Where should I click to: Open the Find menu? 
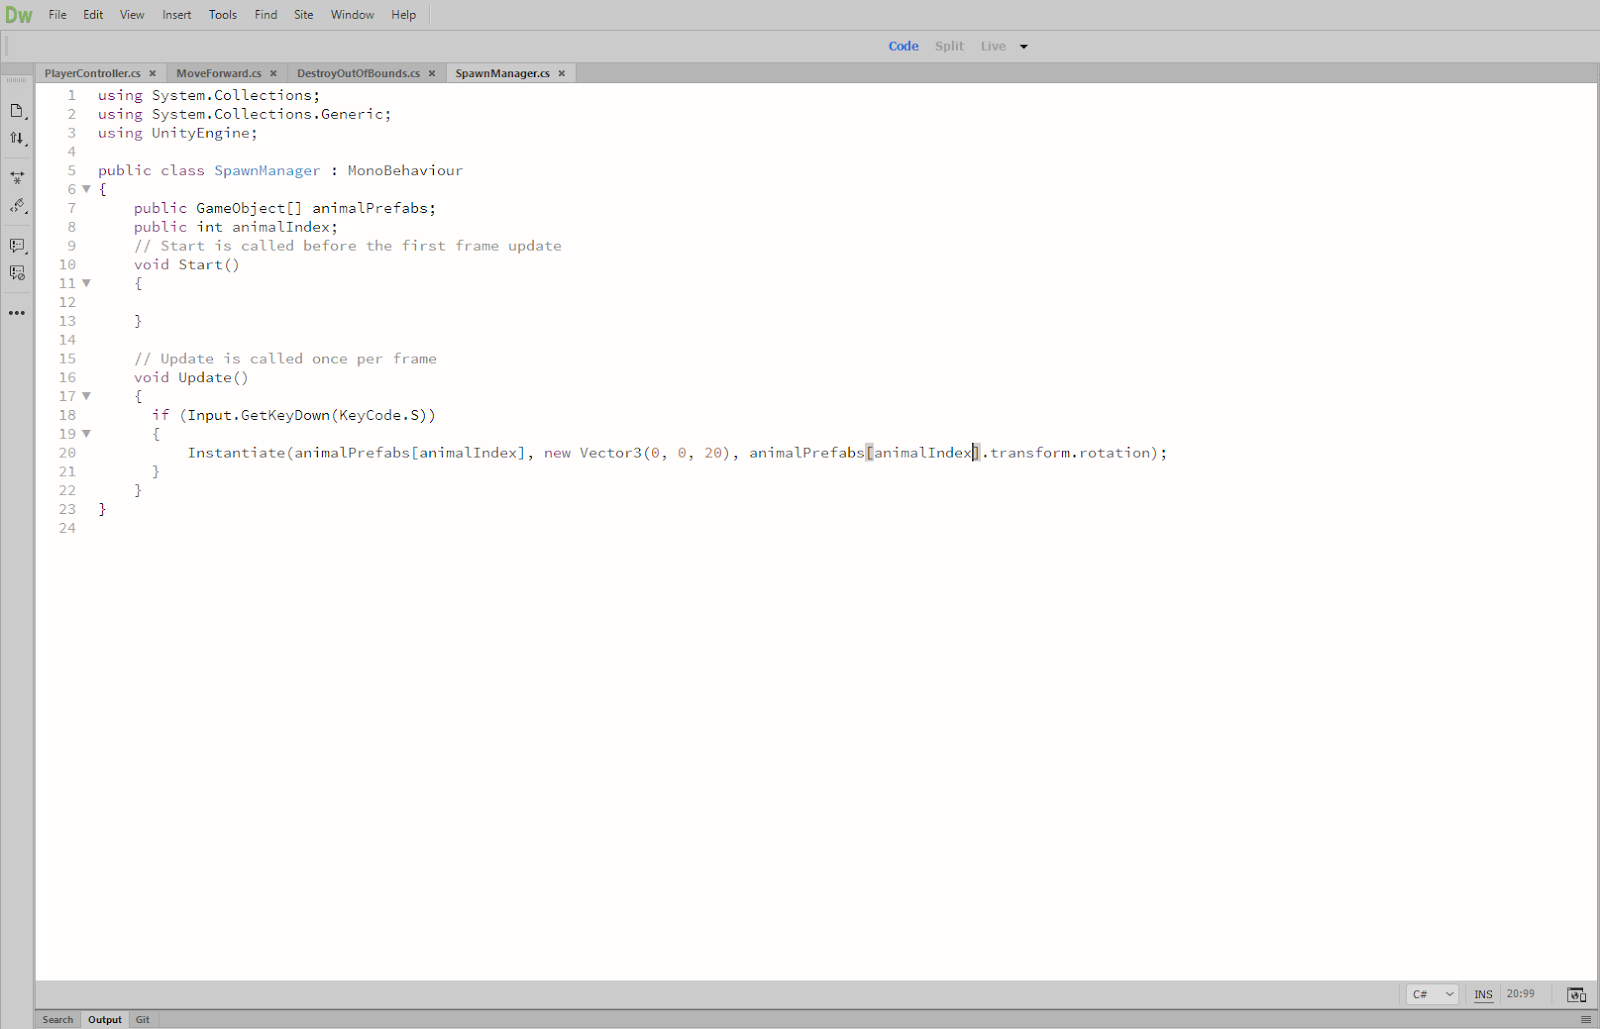pyautogui.click(x=266, y=15)
